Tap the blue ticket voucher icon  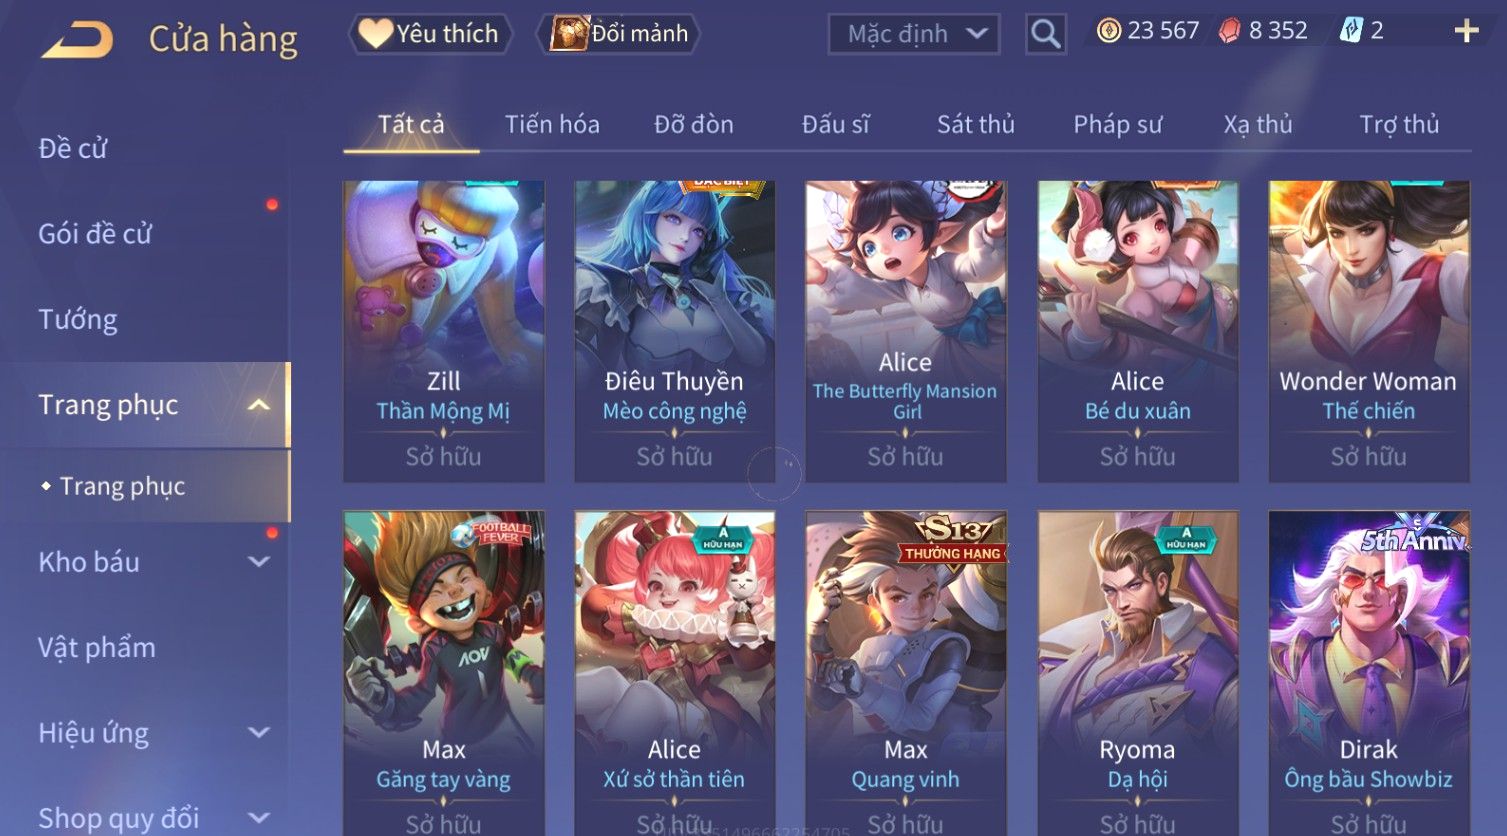1350,31
